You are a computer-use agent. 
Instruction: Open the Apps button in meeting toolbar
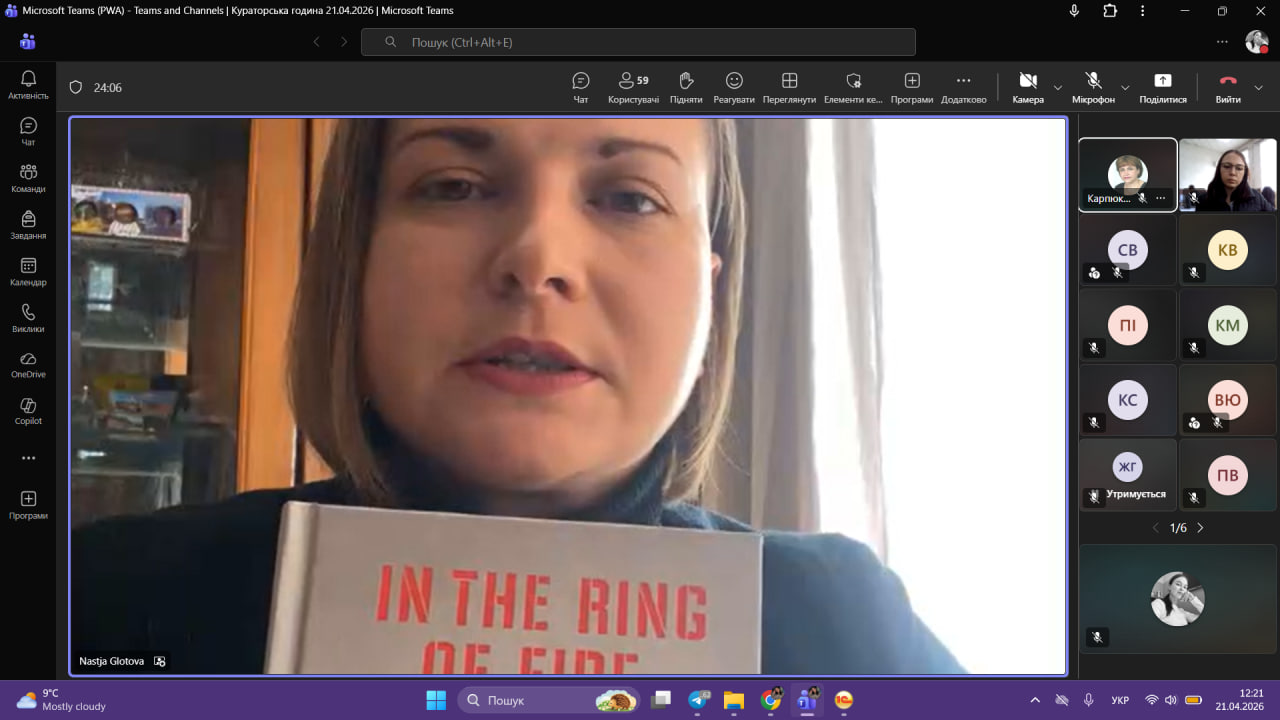click(x=911, y=87)
